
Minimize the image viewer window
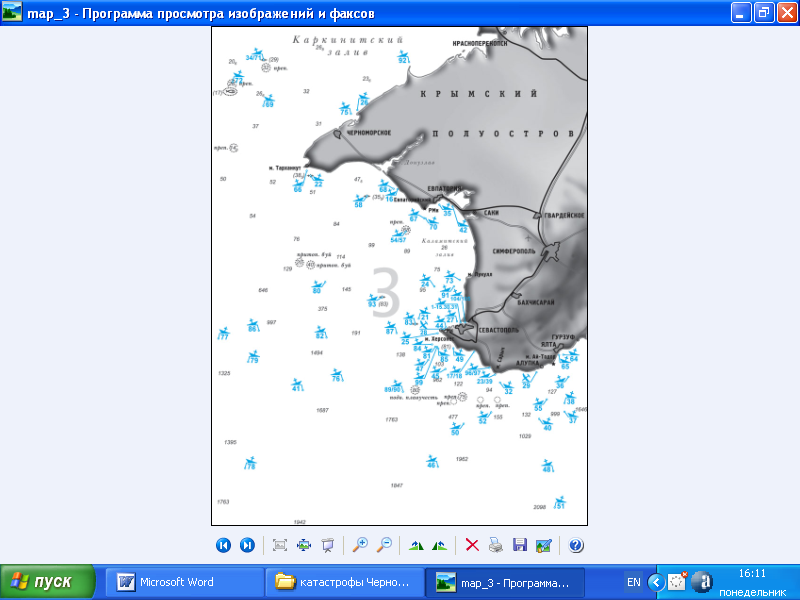coord(740,13)
